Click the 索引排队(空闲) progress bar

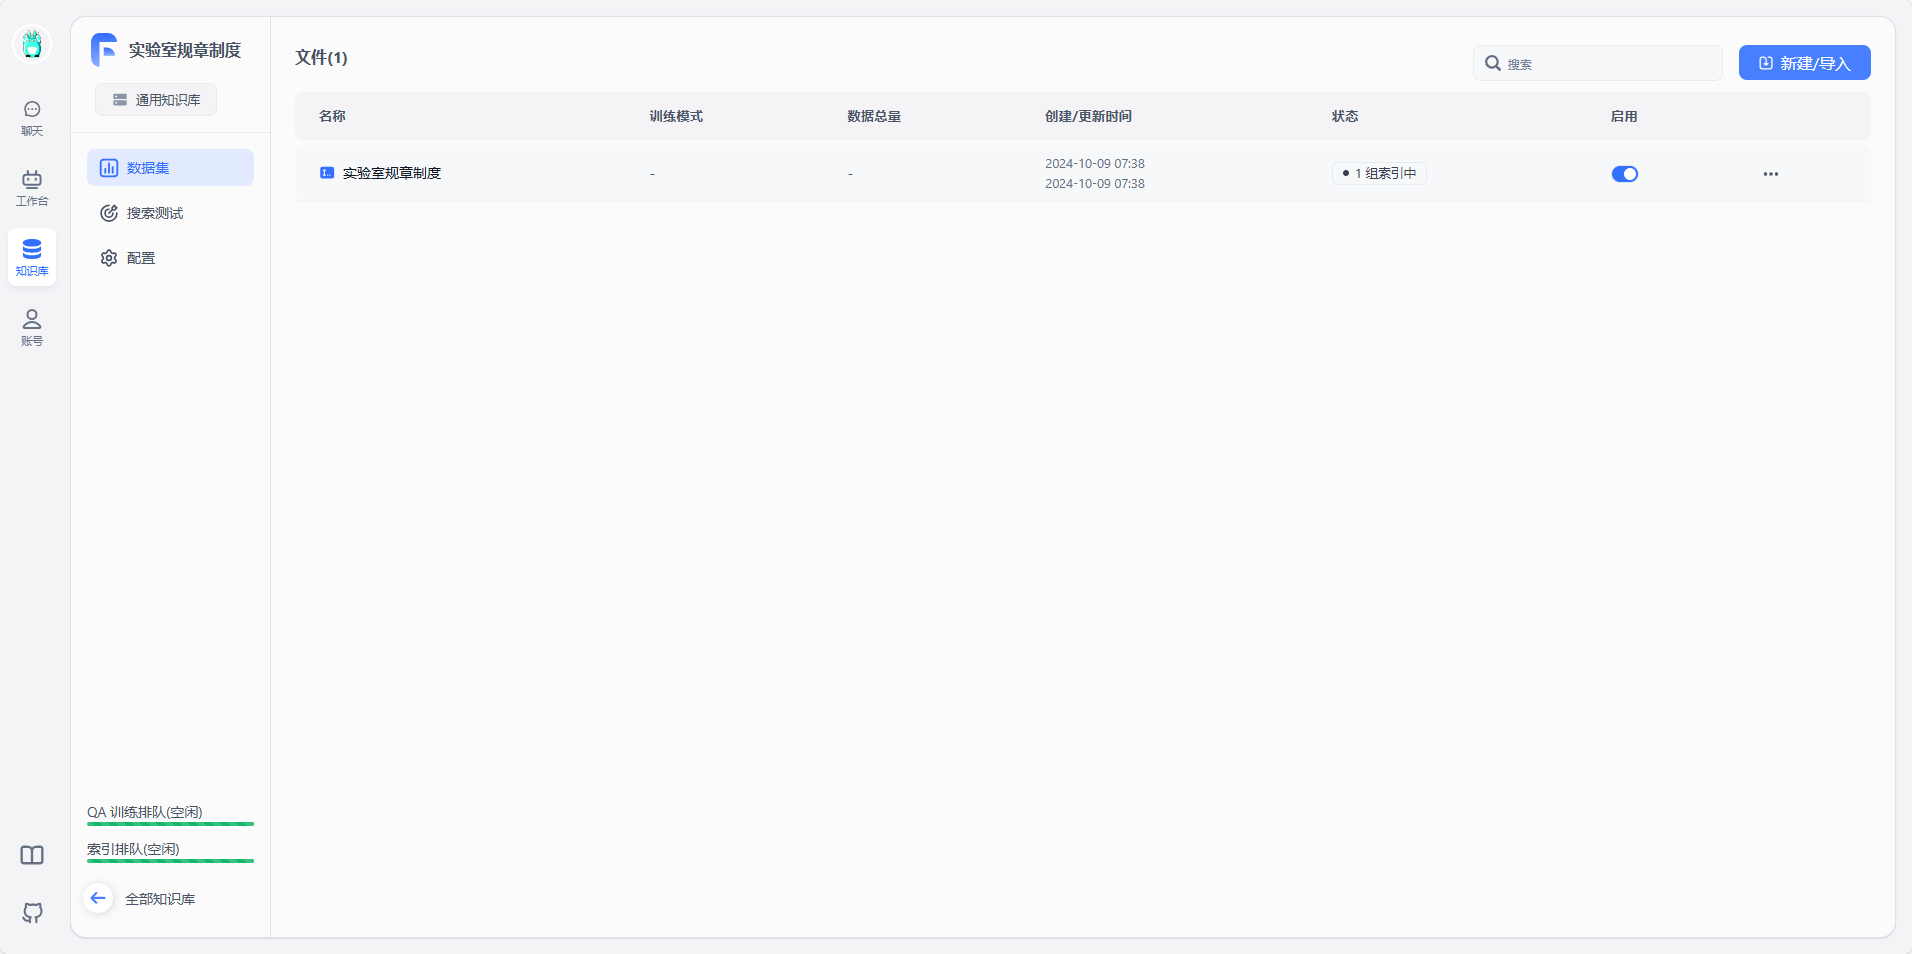click(x=170, y=861)
